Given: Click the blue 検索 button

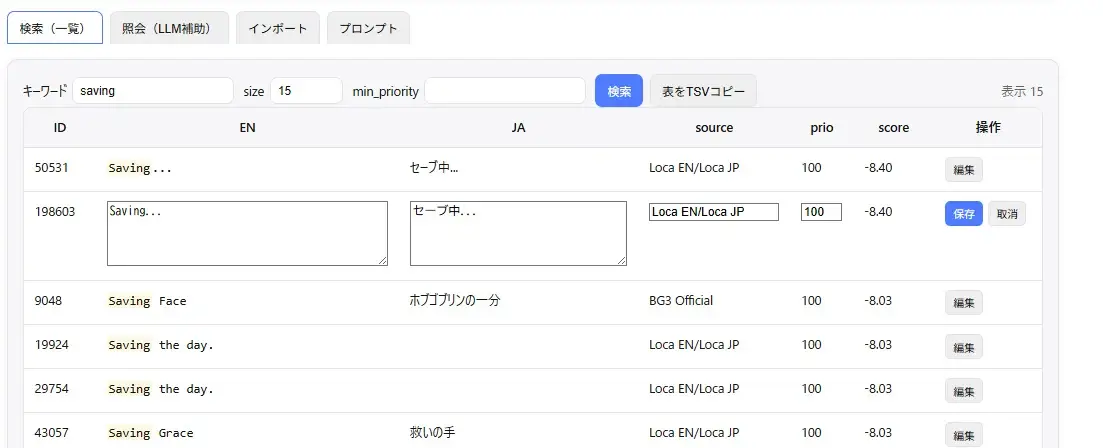Looking at the screenshot, I should point(619,91).
